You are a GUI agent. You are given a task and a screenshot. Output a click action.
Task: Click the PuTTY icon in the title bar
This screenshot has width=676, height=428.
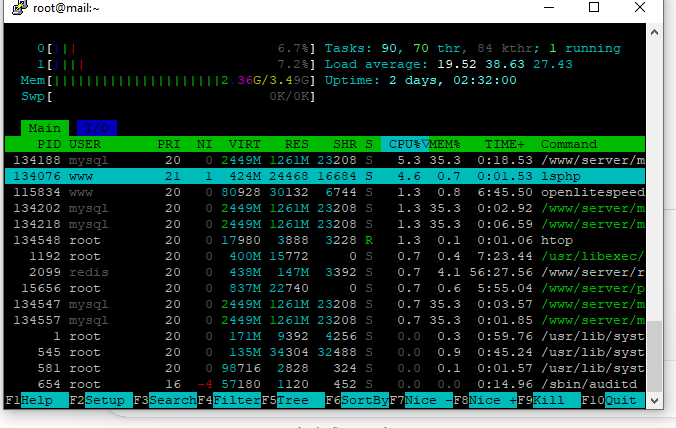coord(19,7)
